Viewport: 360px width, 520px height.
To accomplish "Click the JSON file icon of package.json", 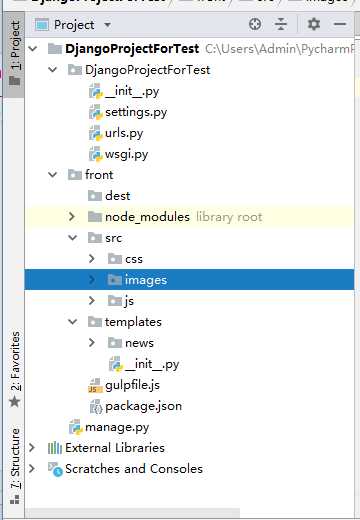I will [96, 406].
